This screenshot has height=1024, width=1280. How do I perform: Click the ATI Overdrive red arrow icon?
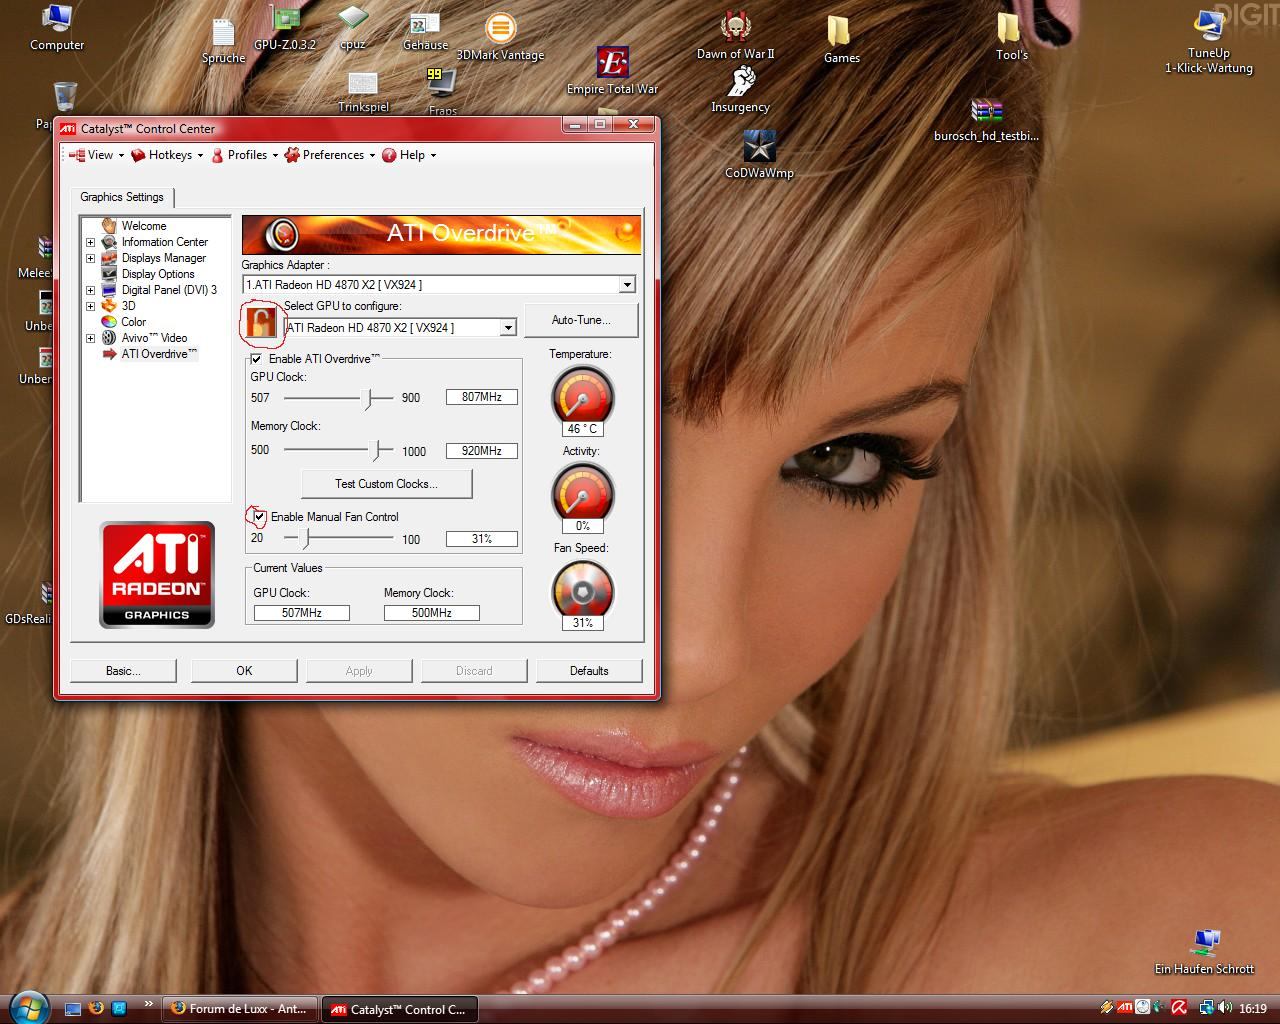[x=109, y=354]
